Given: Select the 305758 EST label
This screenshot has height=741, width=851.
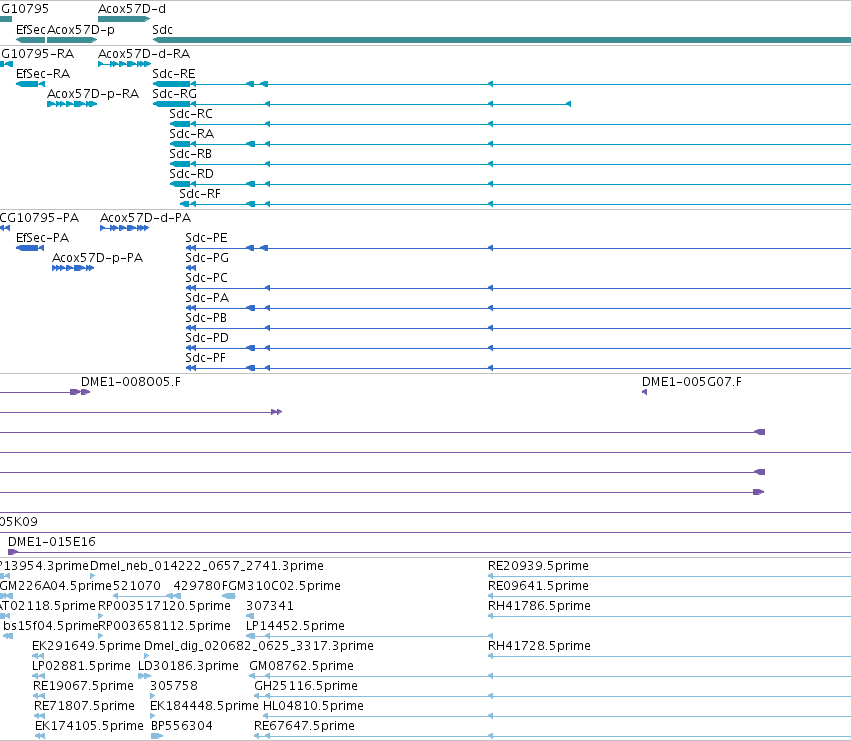Looking at the screenshot, I should (x=174, y=686).
